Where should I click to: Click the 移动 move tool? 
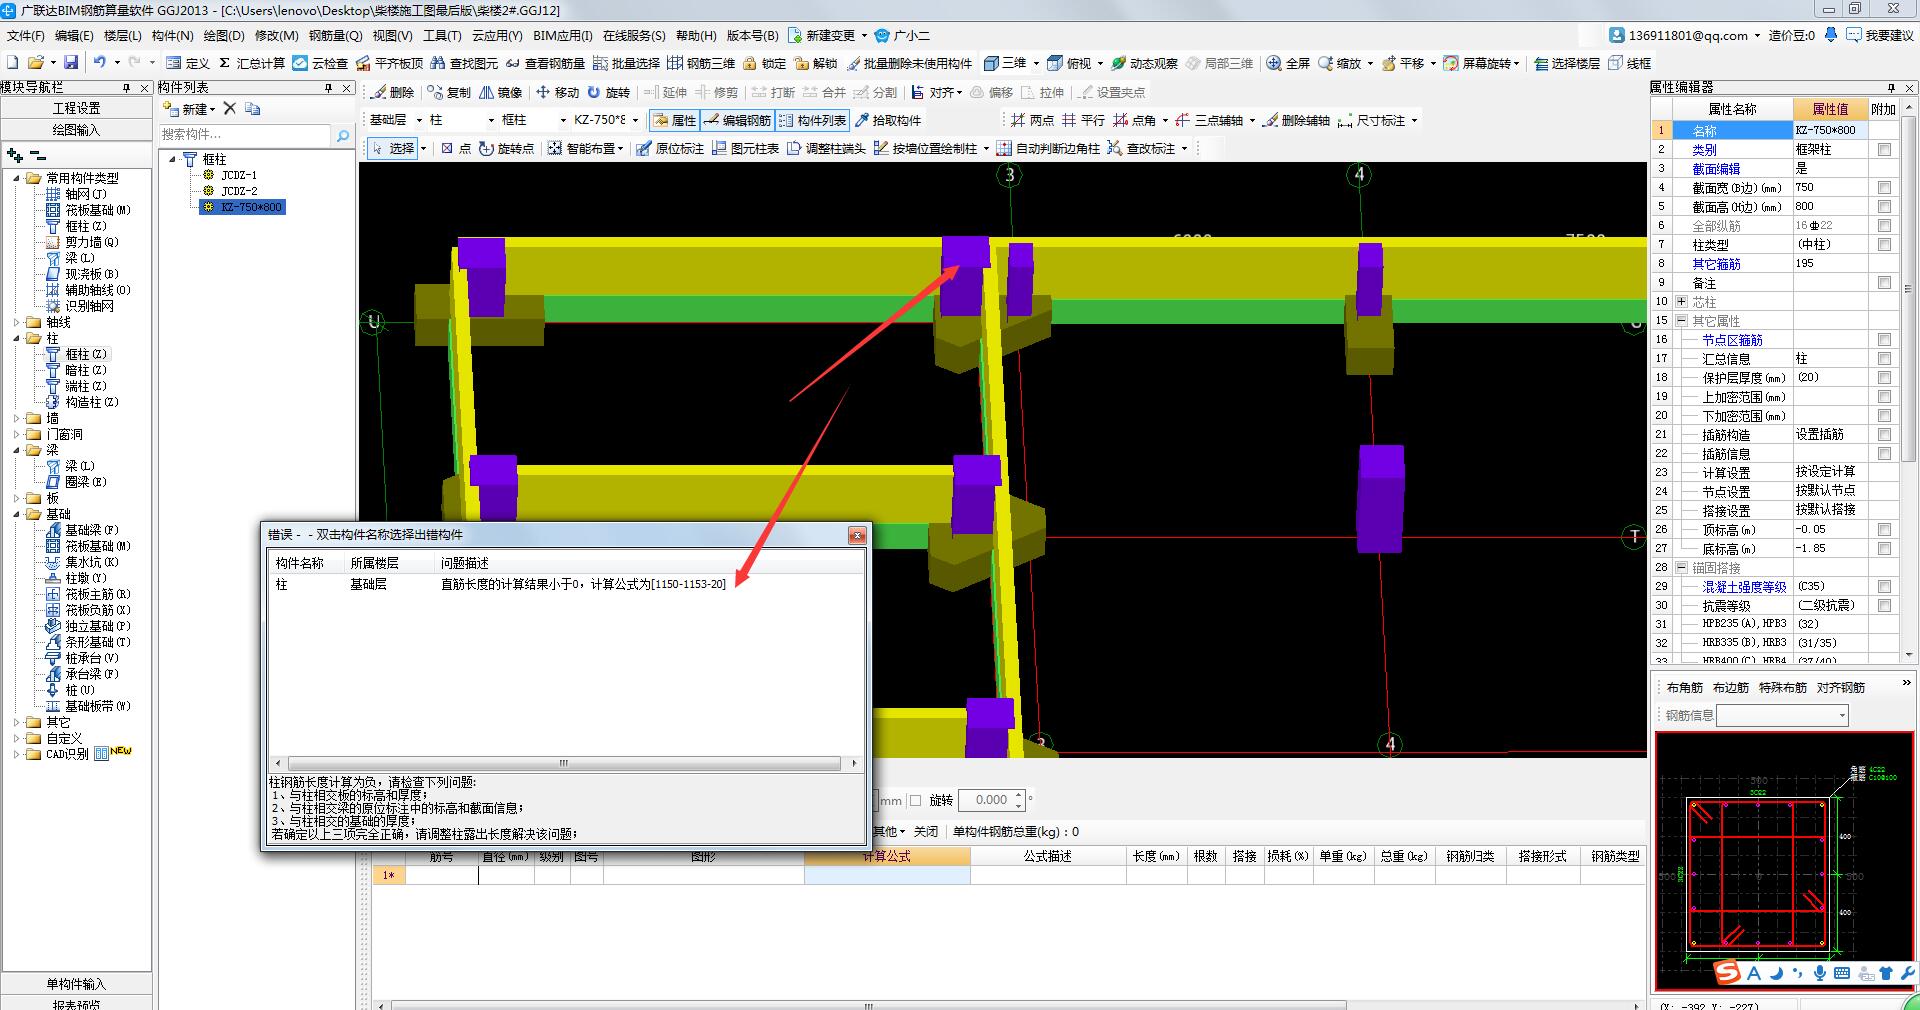tap(557, 92)
